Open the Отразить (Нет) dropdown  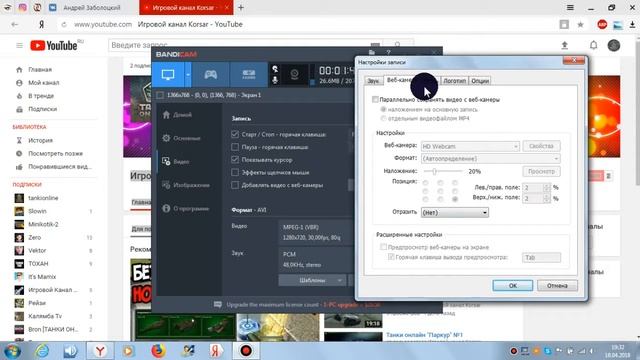(x=455, y=212)
